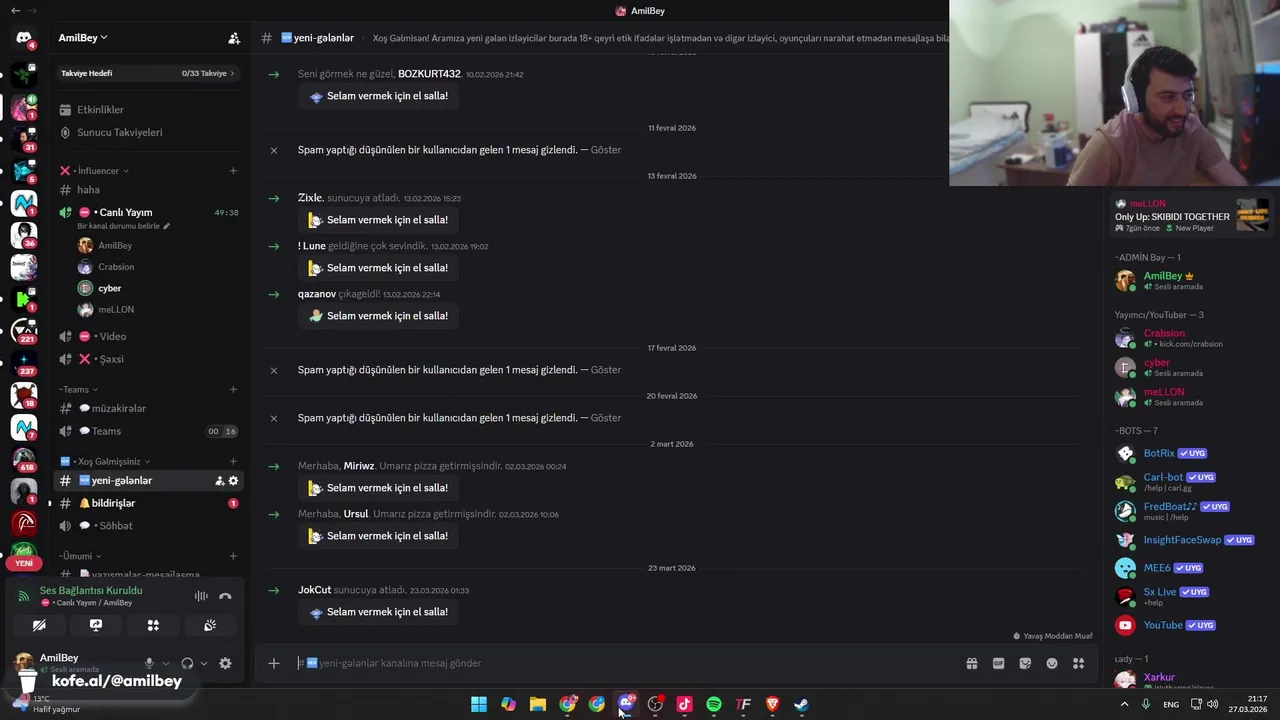Set channel status under Canlı Yayım
The height and width of the screenshot is (720, 1280).
tap(124, 226)
